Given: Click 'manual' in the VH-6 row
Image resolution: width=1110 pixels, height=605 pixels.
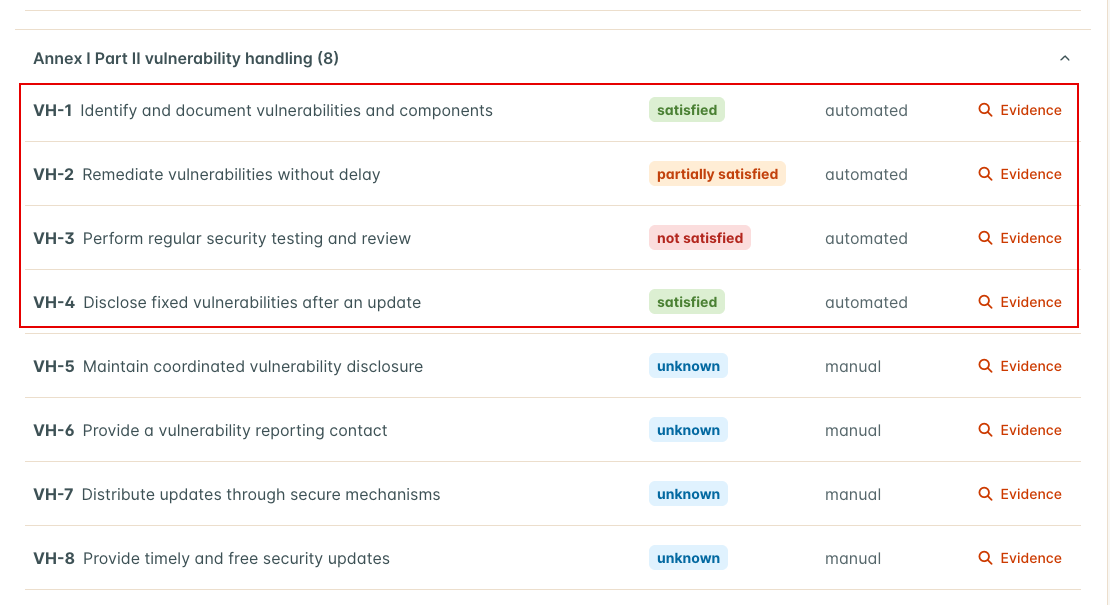Looking at the screenshot, I should click(x=853, y=431).
